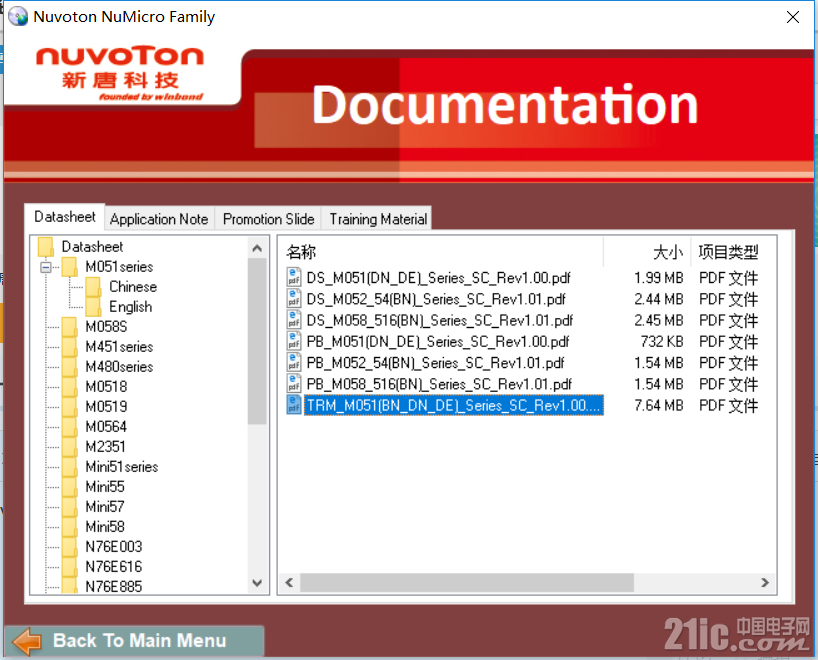Click the file list scroll left arrow
Viewport: 818px width, 660px height.
pyautogui.click(x=290, y=582)
